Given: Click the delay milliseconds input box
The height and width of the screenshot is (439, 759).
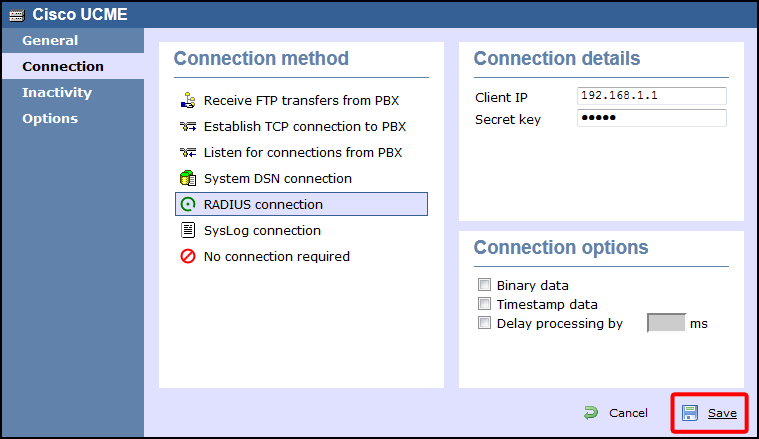Looking at the screenshot, I should point(666,323).
